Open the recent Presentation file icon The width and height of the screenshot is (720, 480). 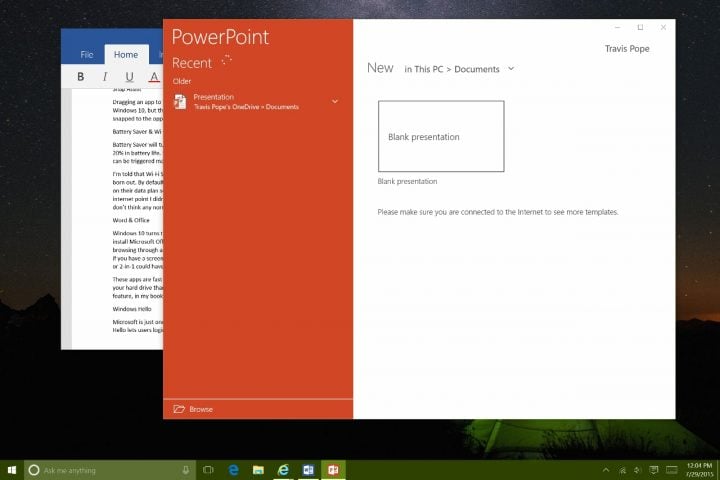pos(180,102)
